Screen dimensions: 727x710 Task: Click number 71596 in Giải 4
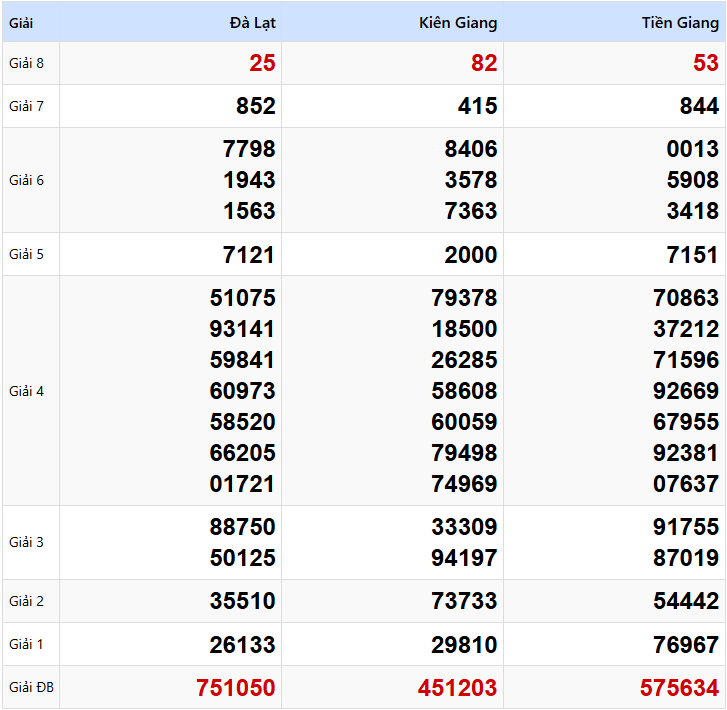click(686, 360)
